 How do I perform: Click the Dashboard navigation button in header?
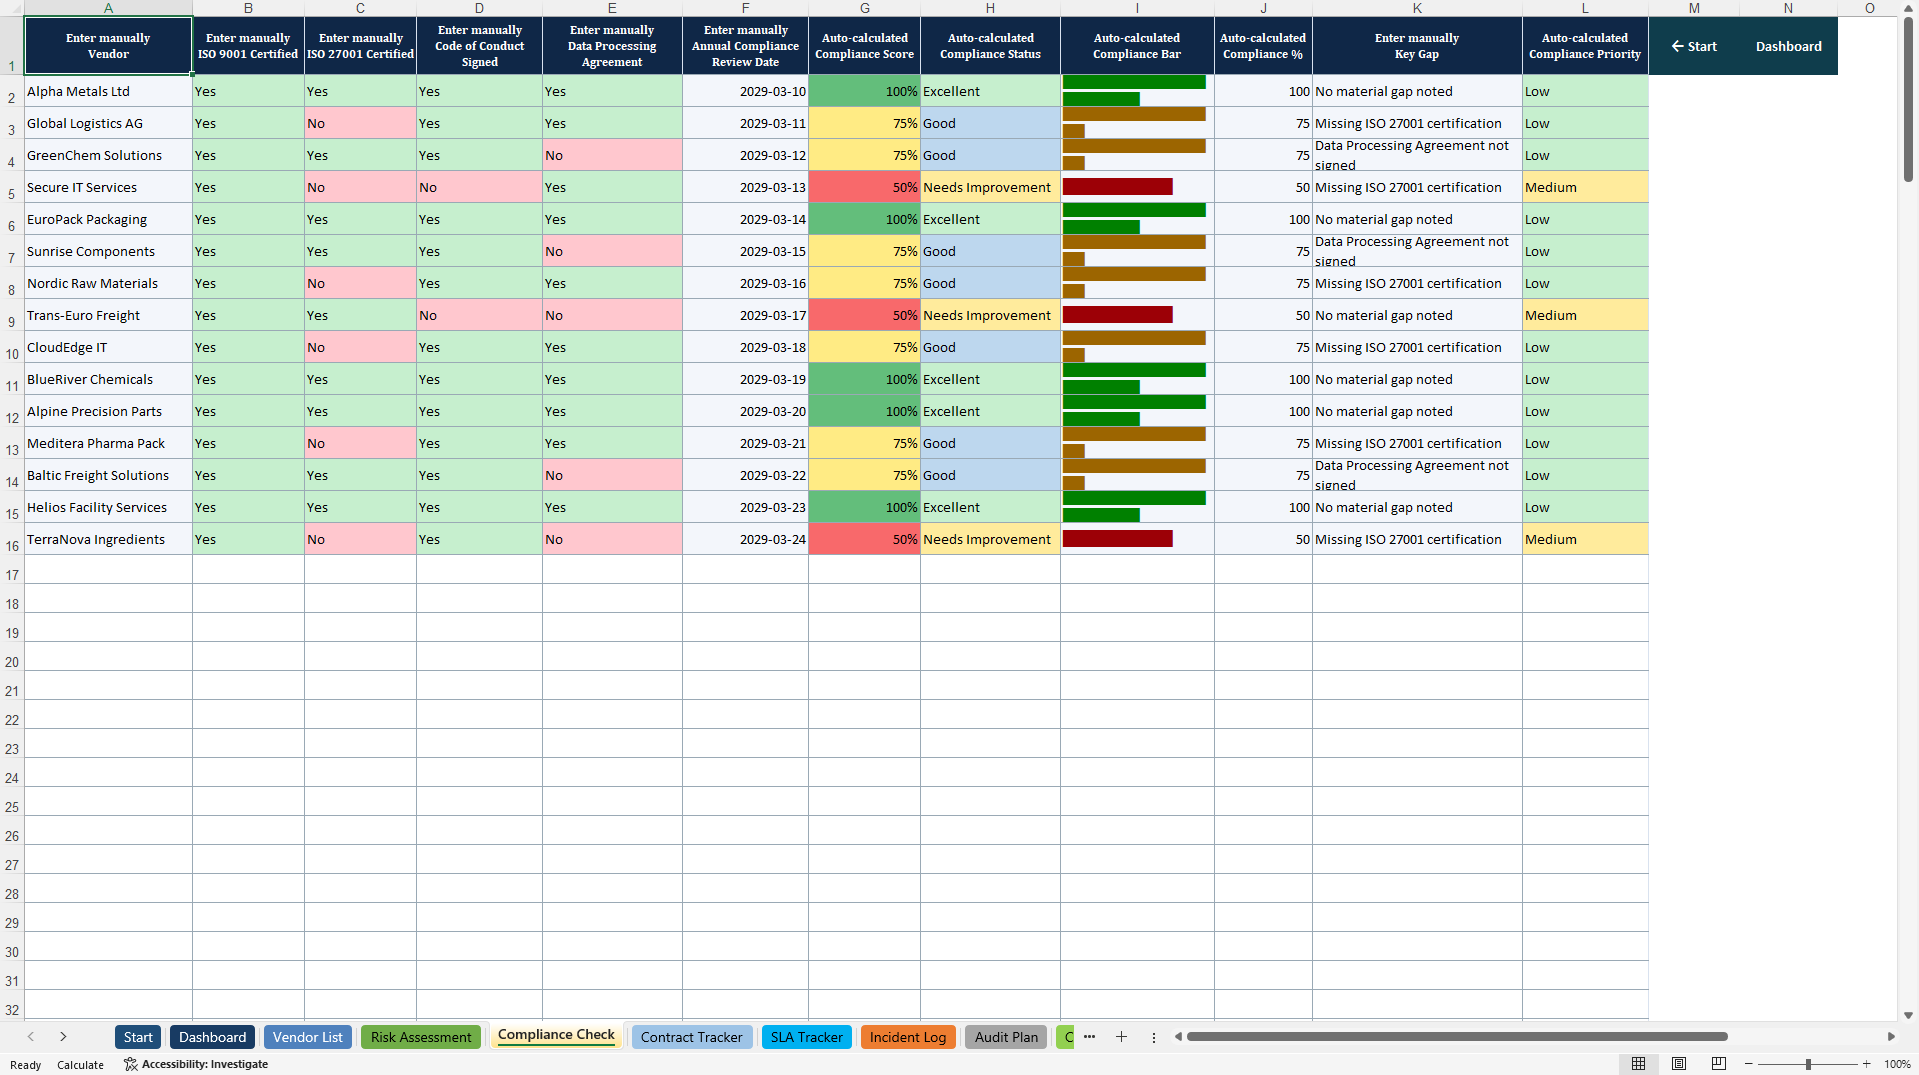tap(1788, 46)
